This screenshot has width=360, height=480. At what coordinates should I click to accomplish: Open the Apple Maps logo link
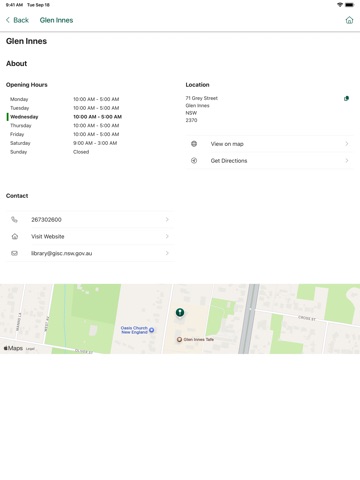13,348
